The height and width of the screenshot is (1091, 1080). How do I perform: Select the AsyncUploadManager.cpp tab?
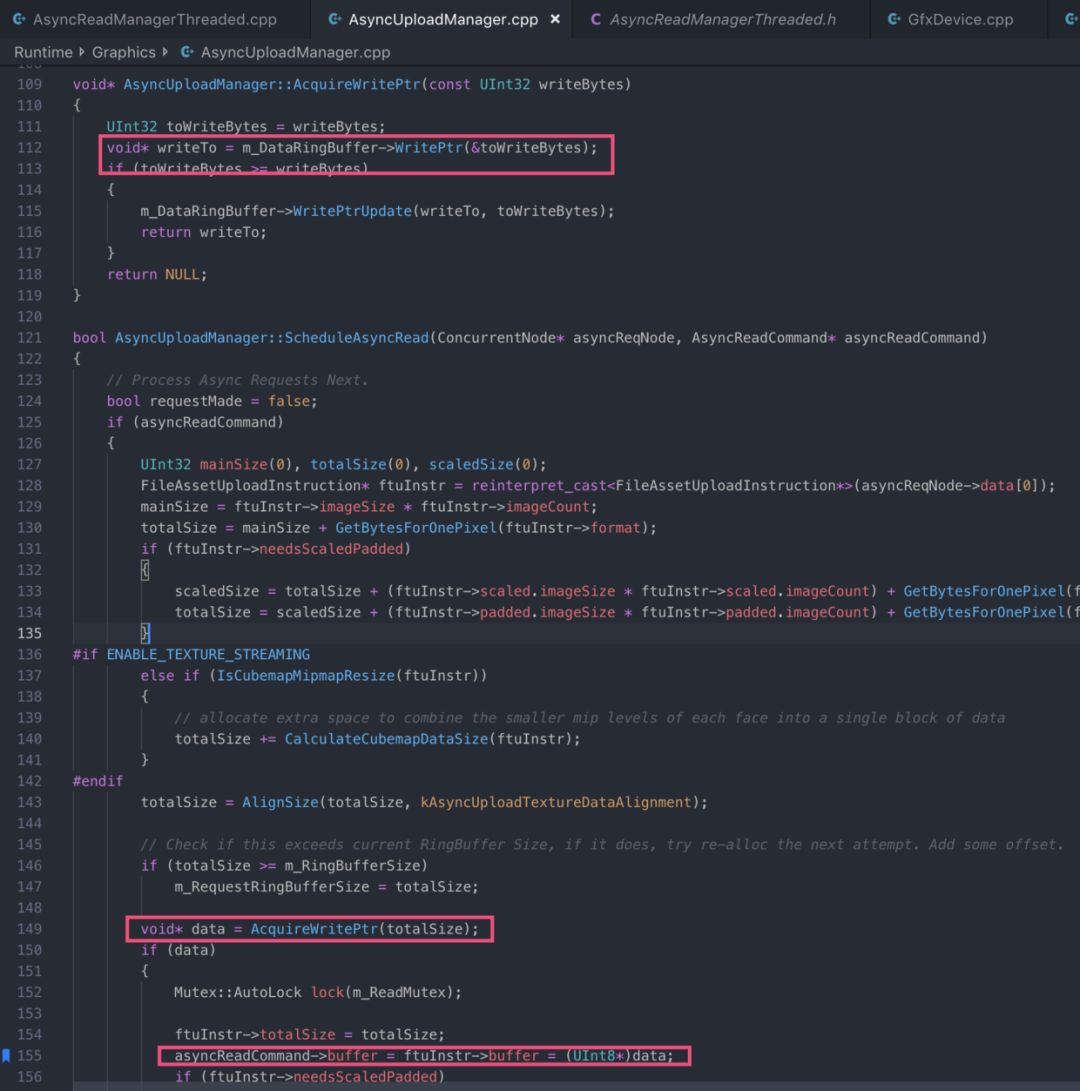443,19
